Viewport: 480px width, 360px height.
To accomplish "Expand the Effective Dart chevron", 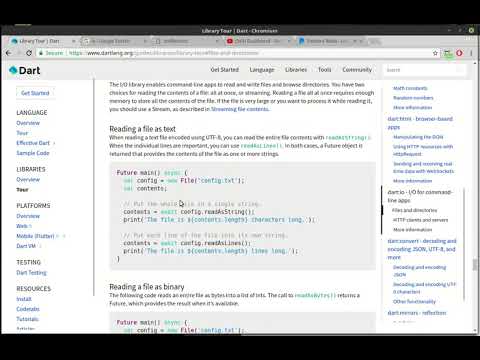I will point(54,143).
